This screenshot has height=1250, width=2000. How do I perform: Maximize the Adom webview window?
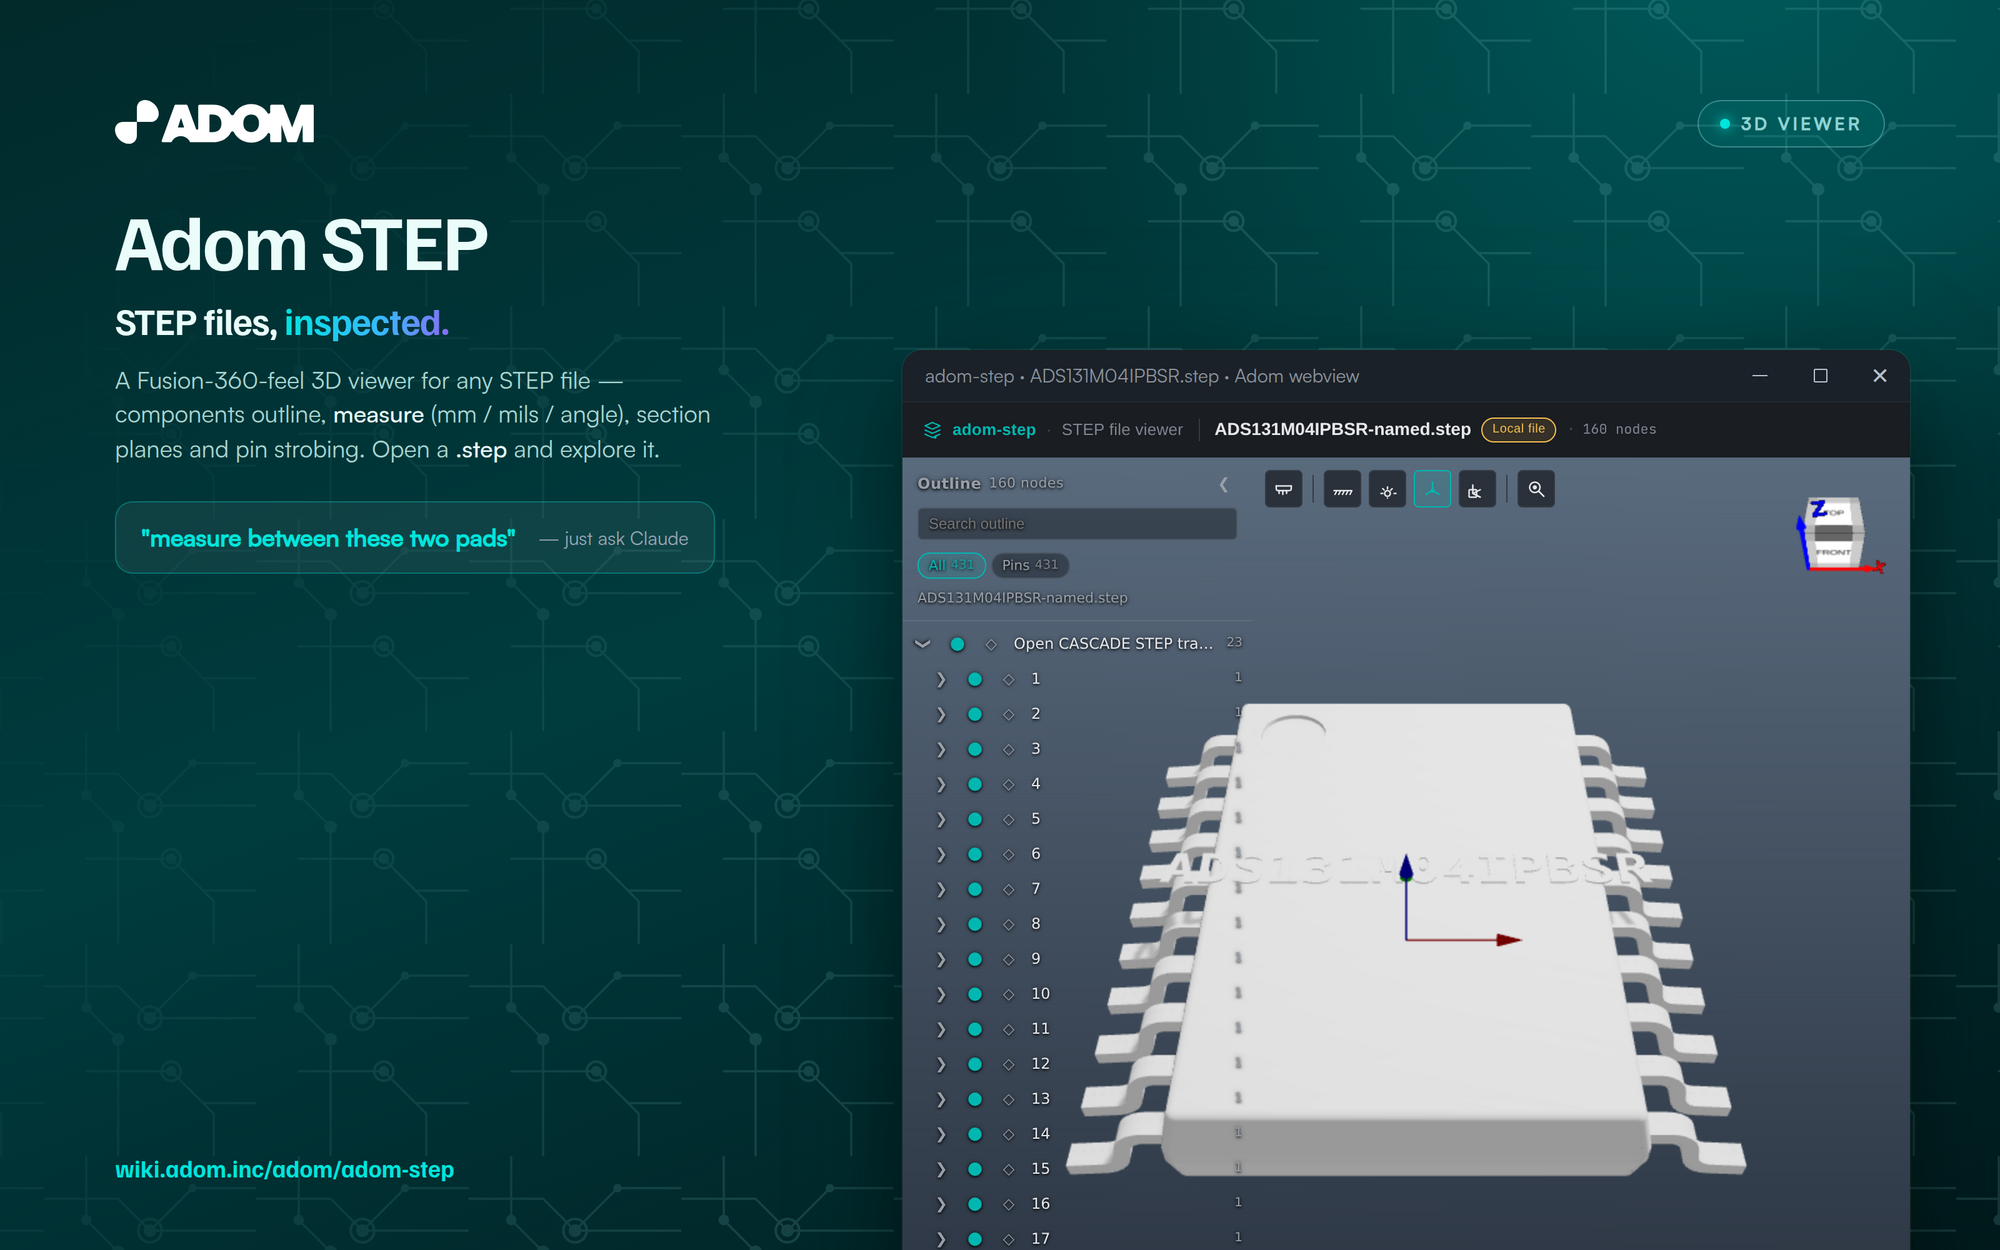1820,376
